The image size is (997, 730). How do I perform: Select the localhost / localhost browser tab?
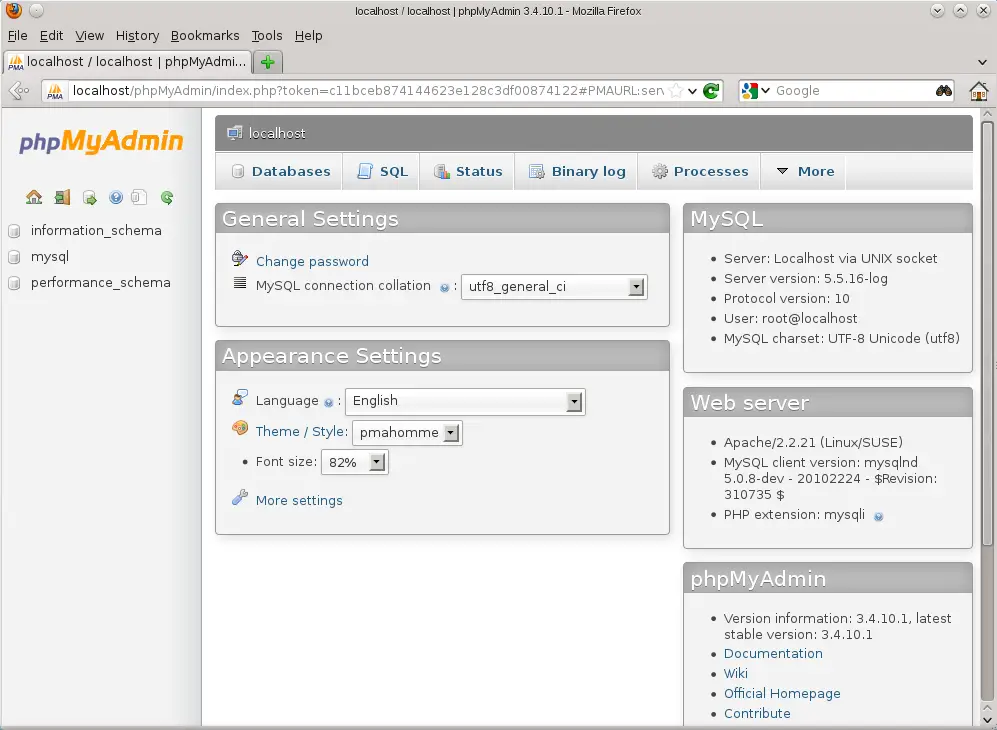click(x=127, y=62)
